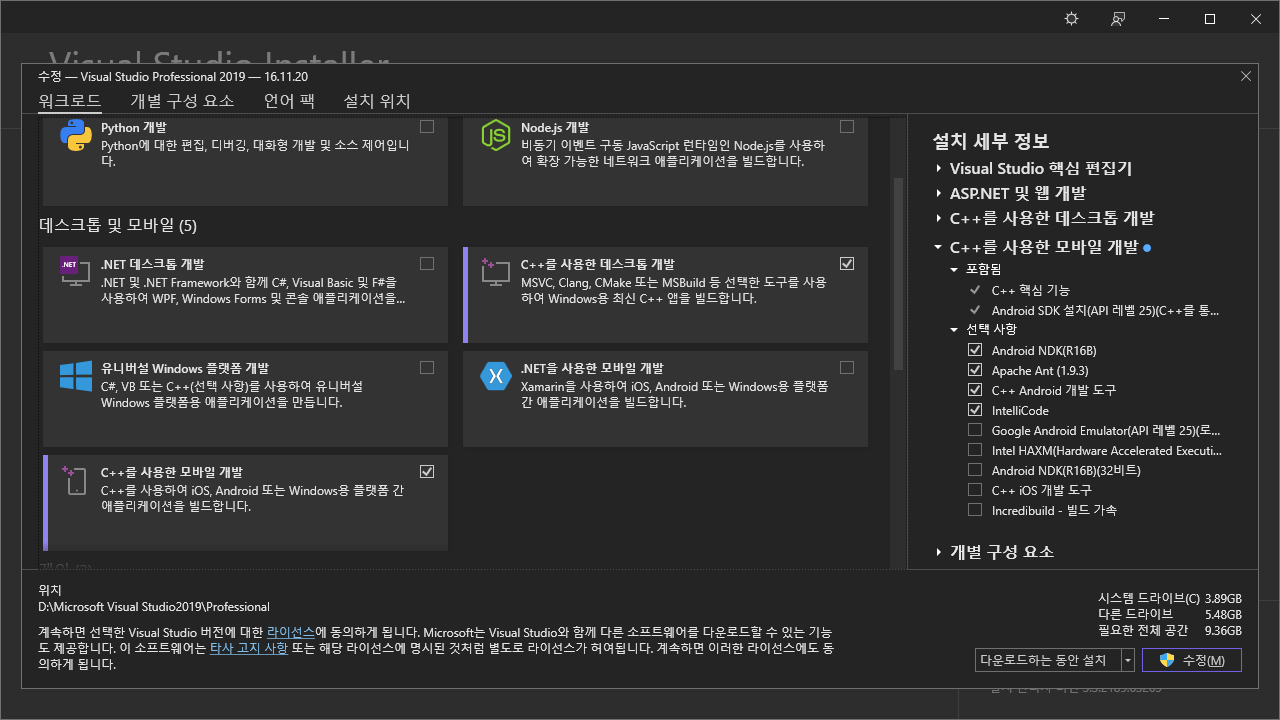Collapse the 선택 사항 section
Screen dimensions: 1280x720
click(955, 329)
